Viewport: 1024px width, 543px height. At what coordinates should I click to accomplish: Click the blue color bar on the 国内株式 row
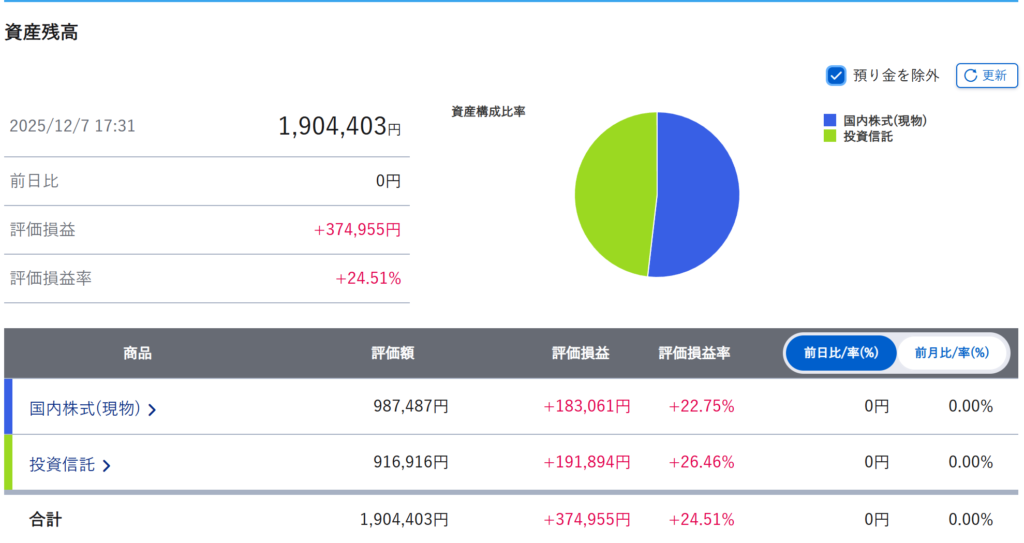coord(8,406)
